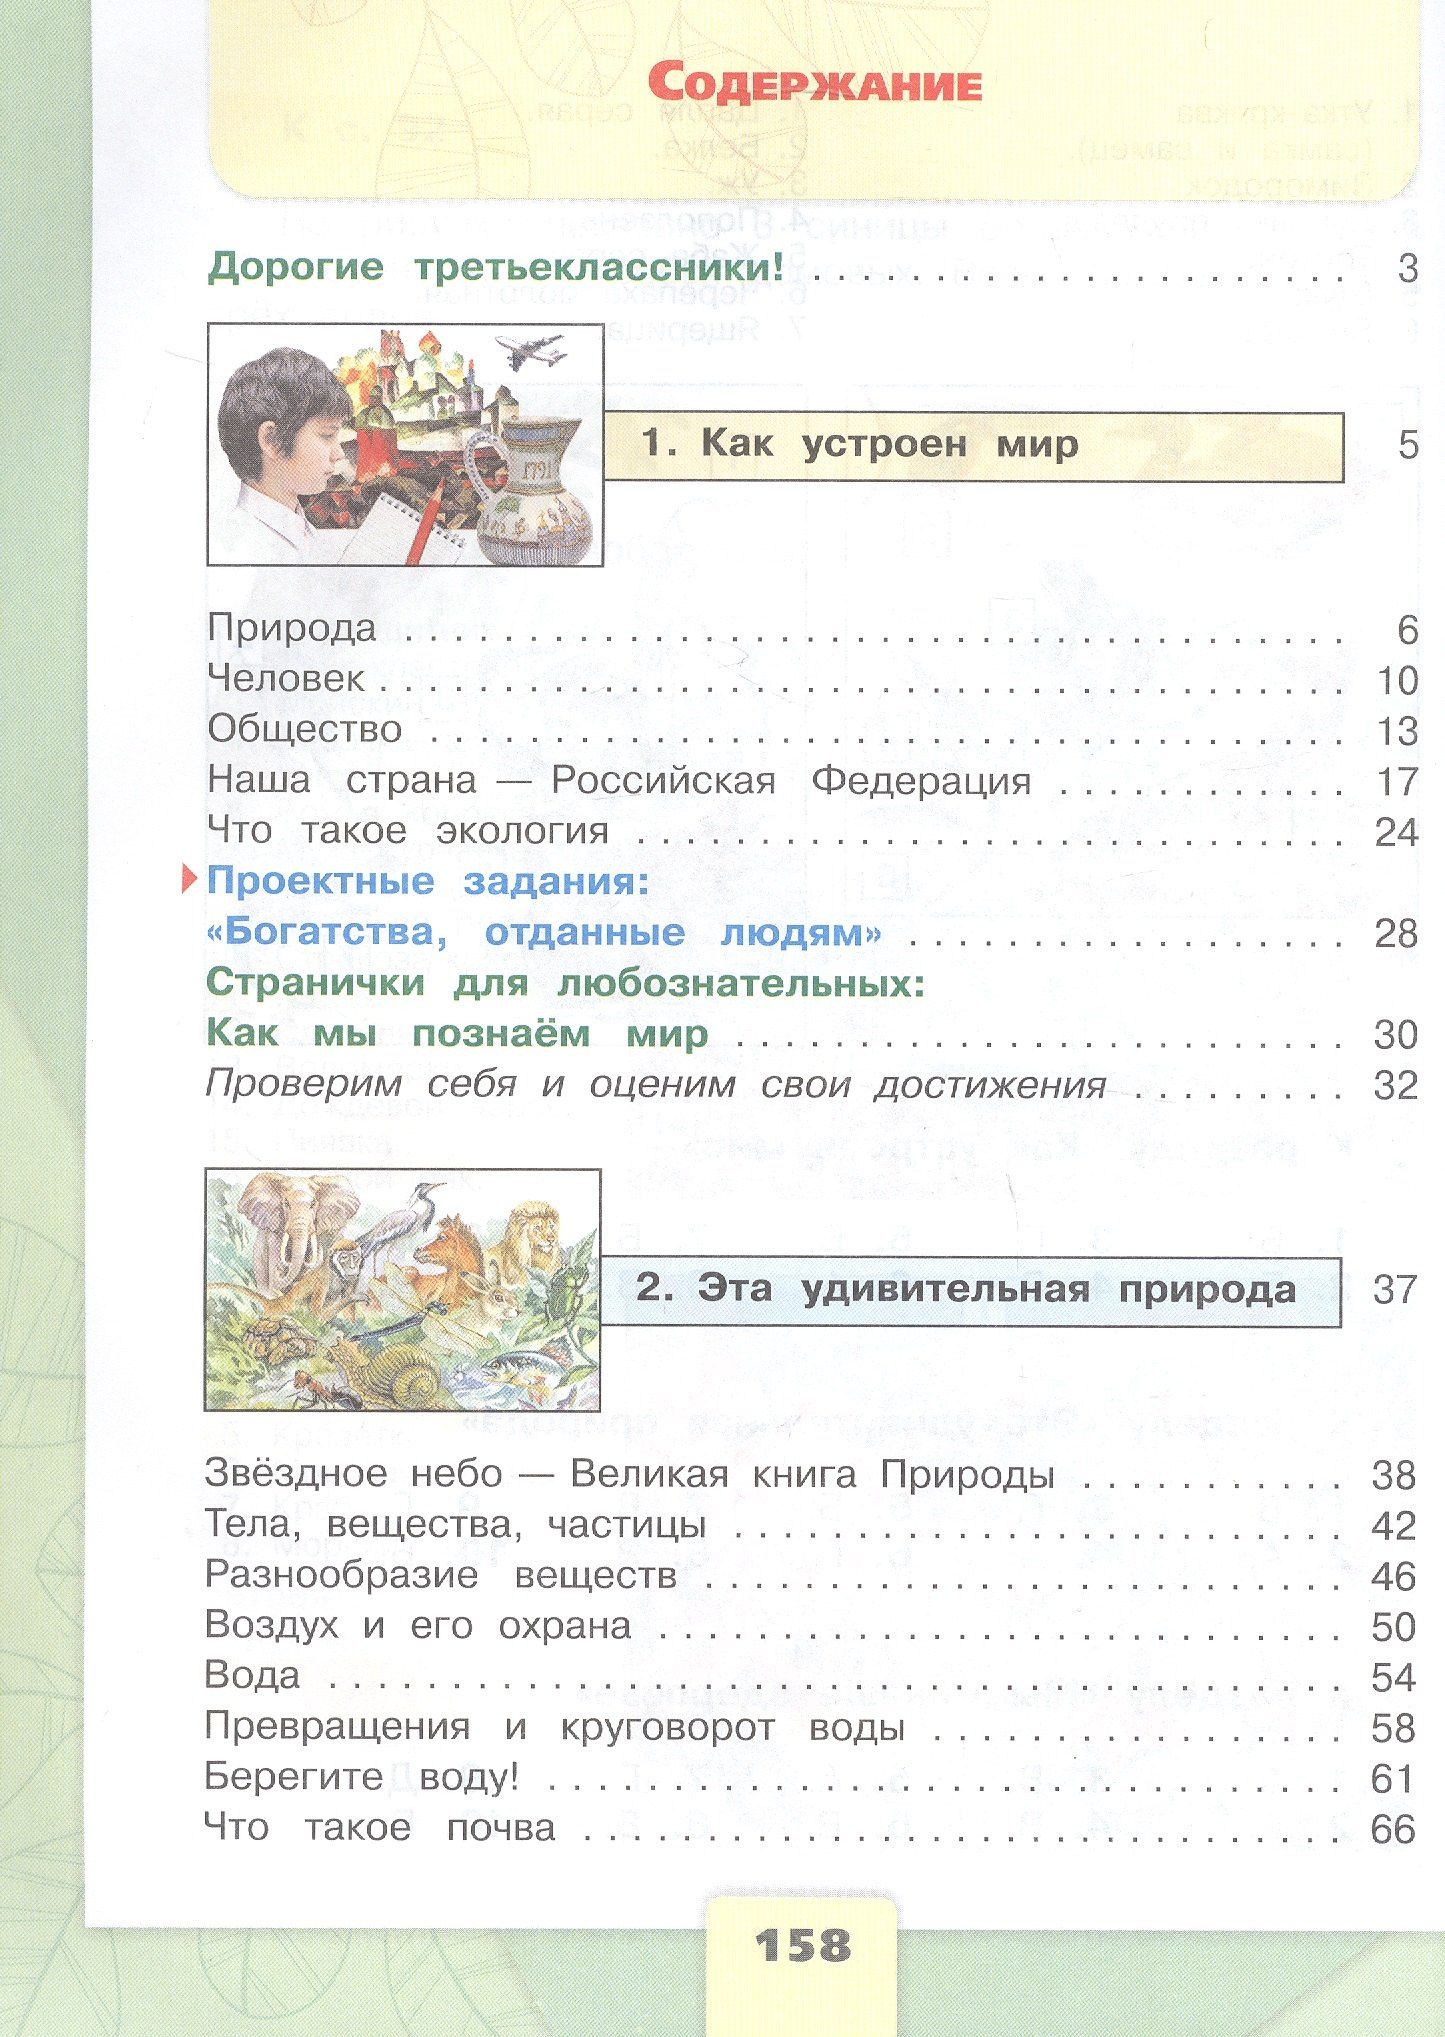1445x2037 pixels.
Task: Click section title '1. Как устроен мир'
Action: point(860,443)
